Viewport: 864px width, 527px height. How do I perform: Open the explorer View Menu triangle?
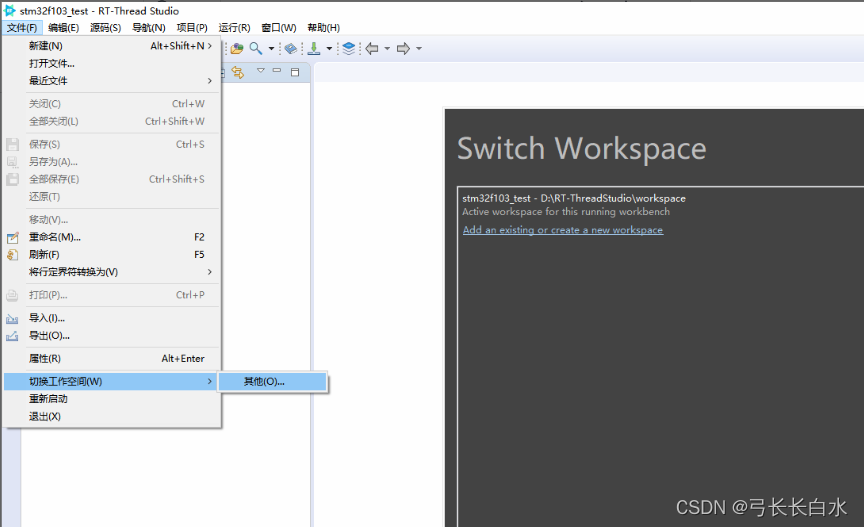point(261,71)
